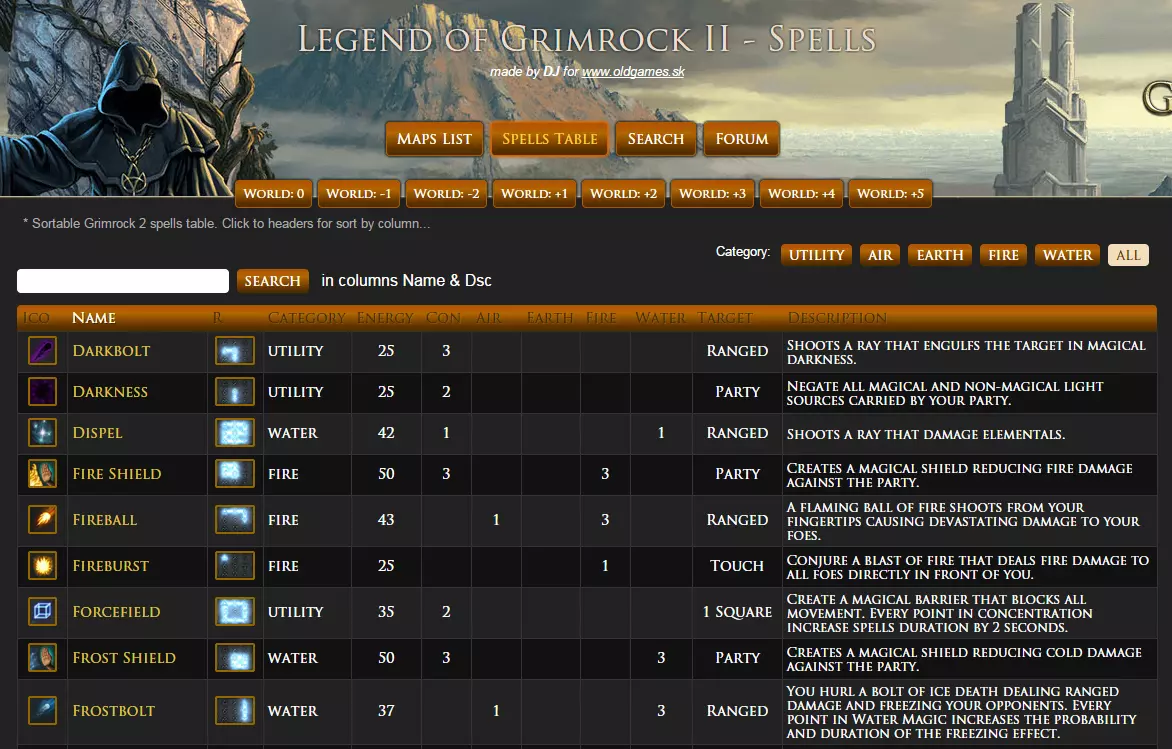
Task: Click the Fireburst spell icon
Action: (43, 566)
